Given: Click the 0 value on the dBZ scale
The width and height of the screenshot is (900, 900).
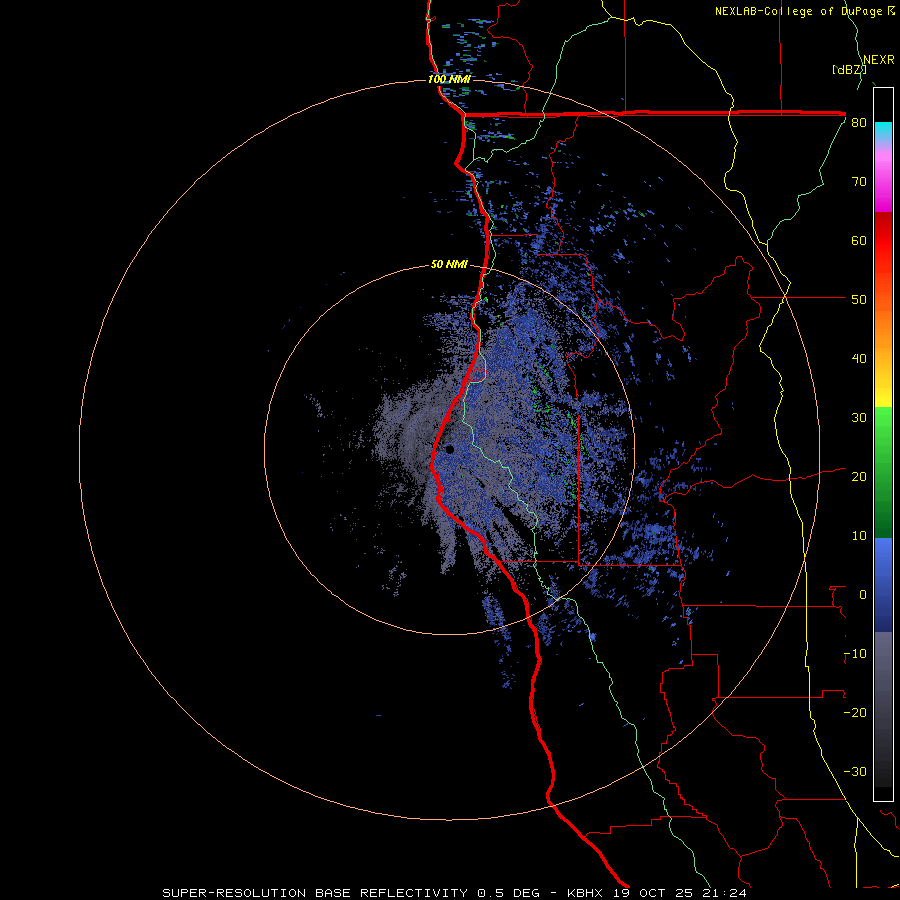Looking at the screenshot, I should [863, 595].
